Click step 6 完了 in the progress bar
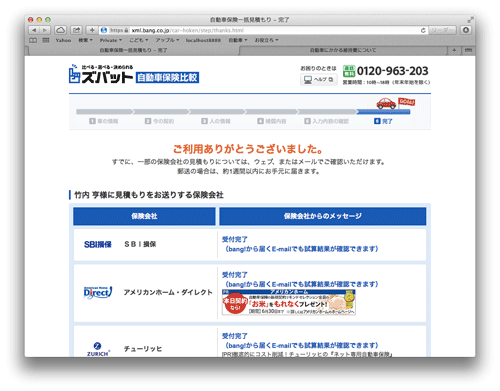This screenshot has width=500, height=391. 383,121
